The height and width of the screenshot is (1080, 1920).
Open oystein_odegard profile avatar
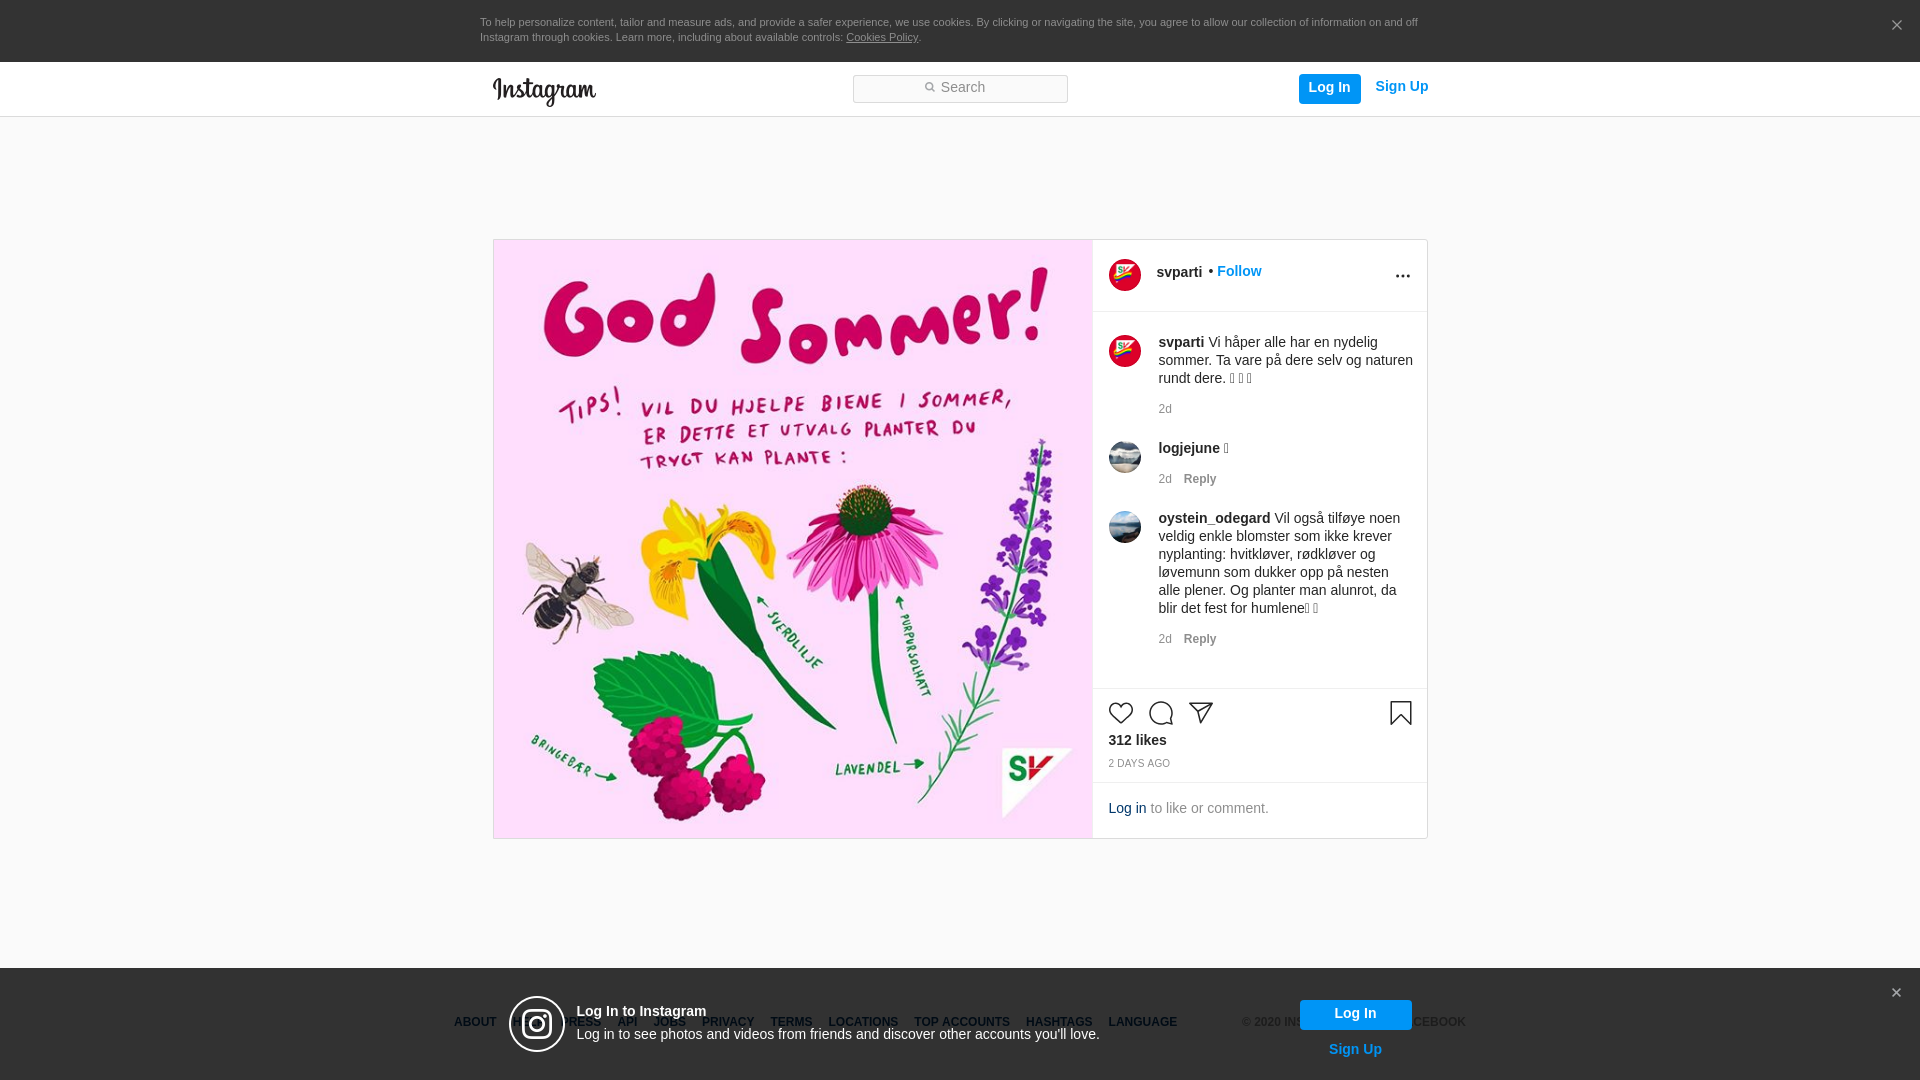tap(1125, 527)
